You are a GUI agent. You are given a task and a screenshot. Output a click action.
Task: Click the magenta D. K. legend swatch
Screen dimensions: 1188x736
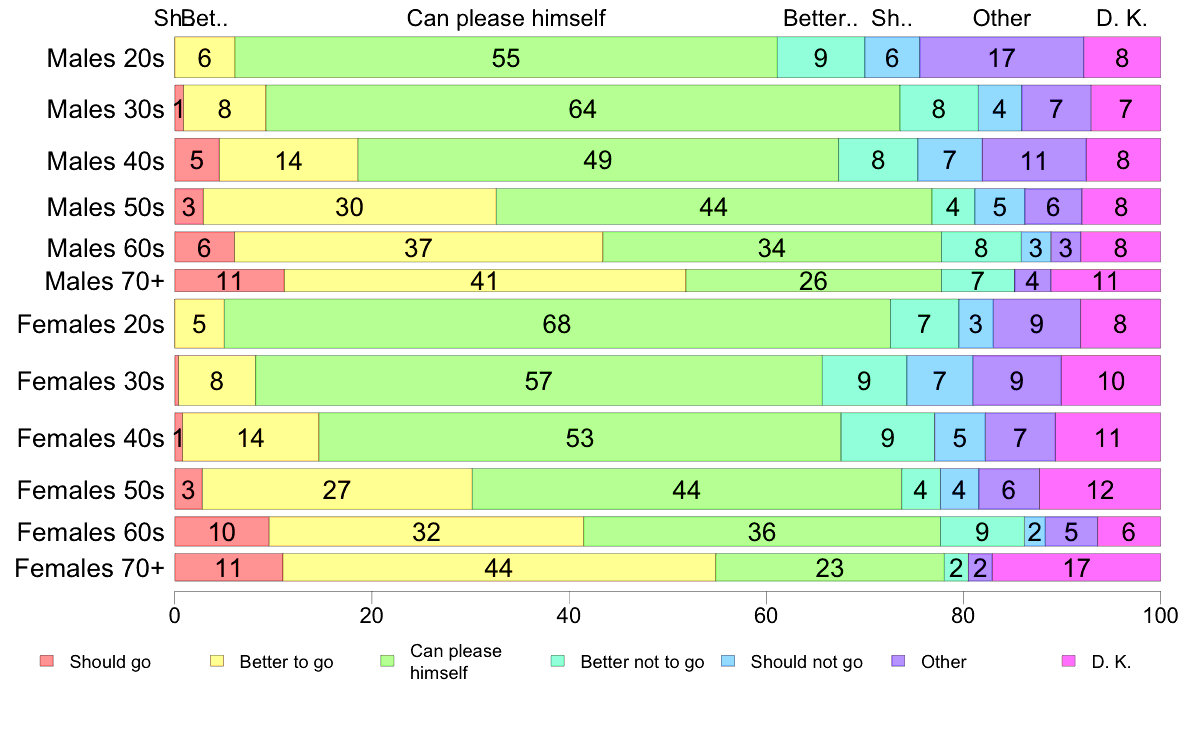click(x=1069, y=661)
